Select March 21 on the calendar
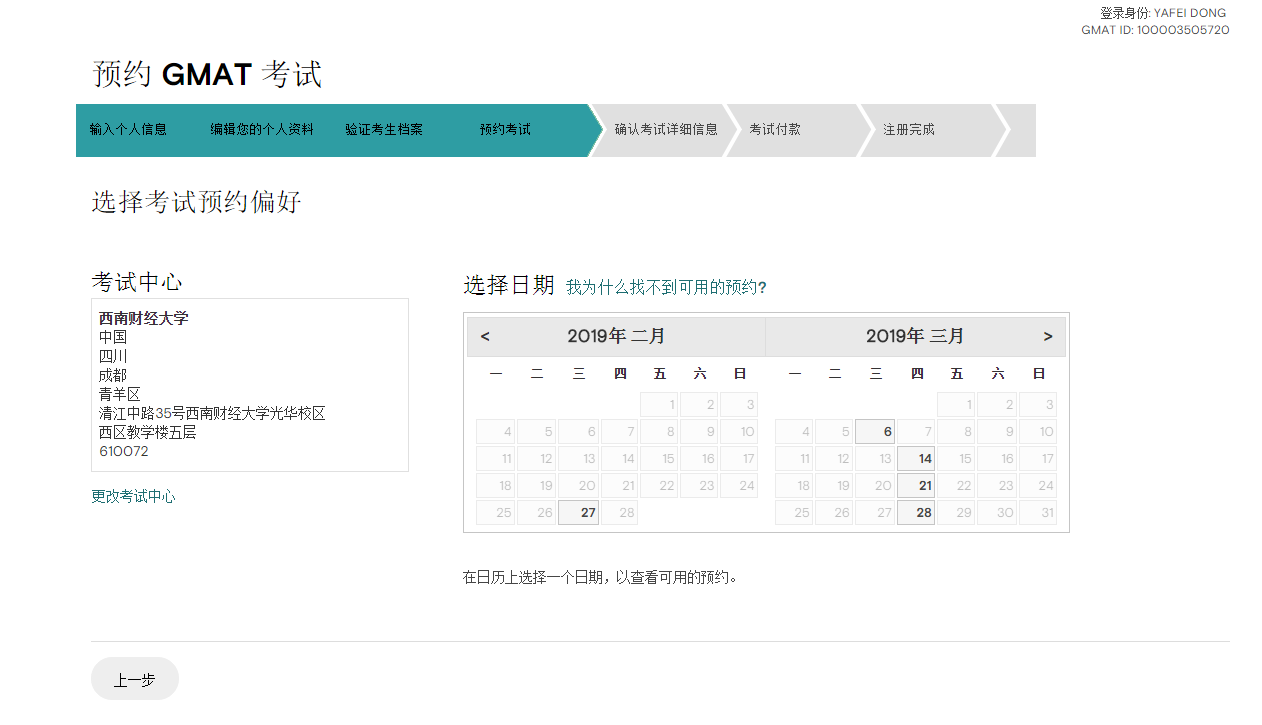This screenshot has height=725, width=1262. 916,485
